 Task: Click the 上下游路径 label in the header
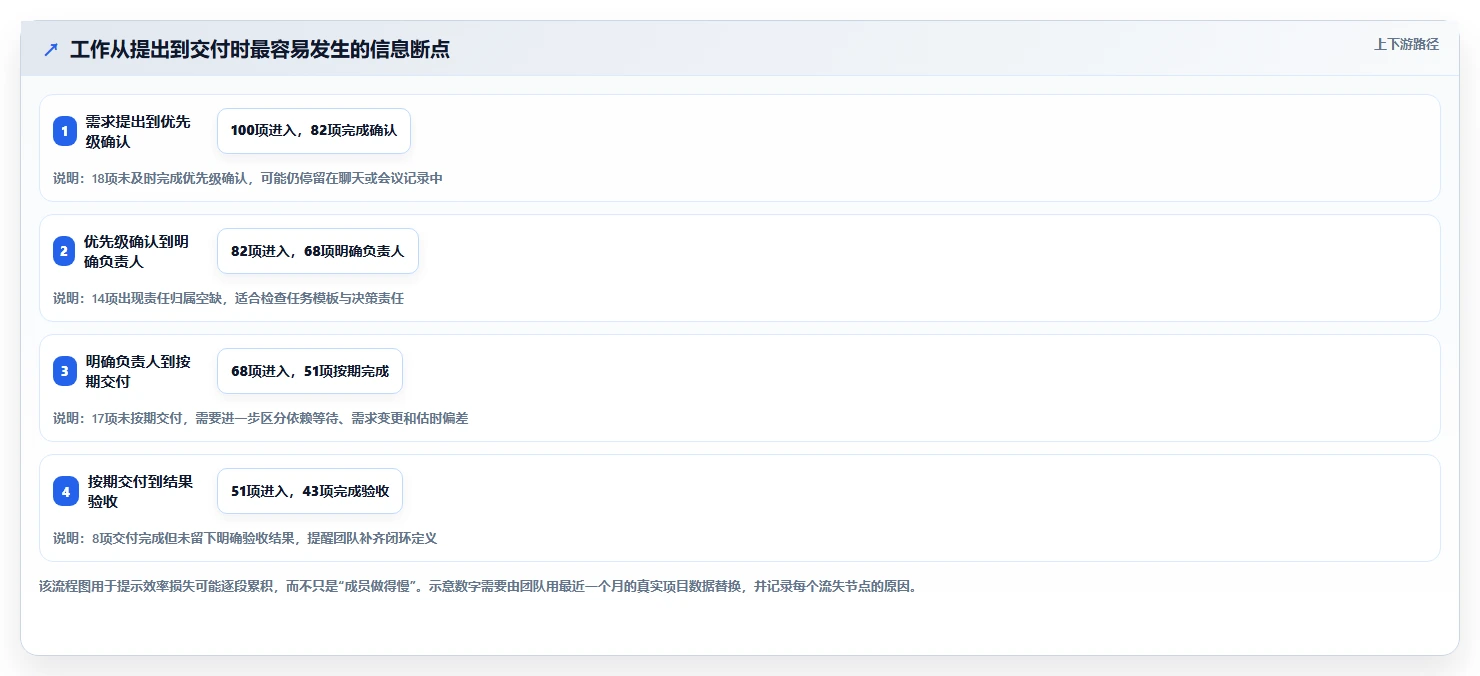tap(1406, 44)
